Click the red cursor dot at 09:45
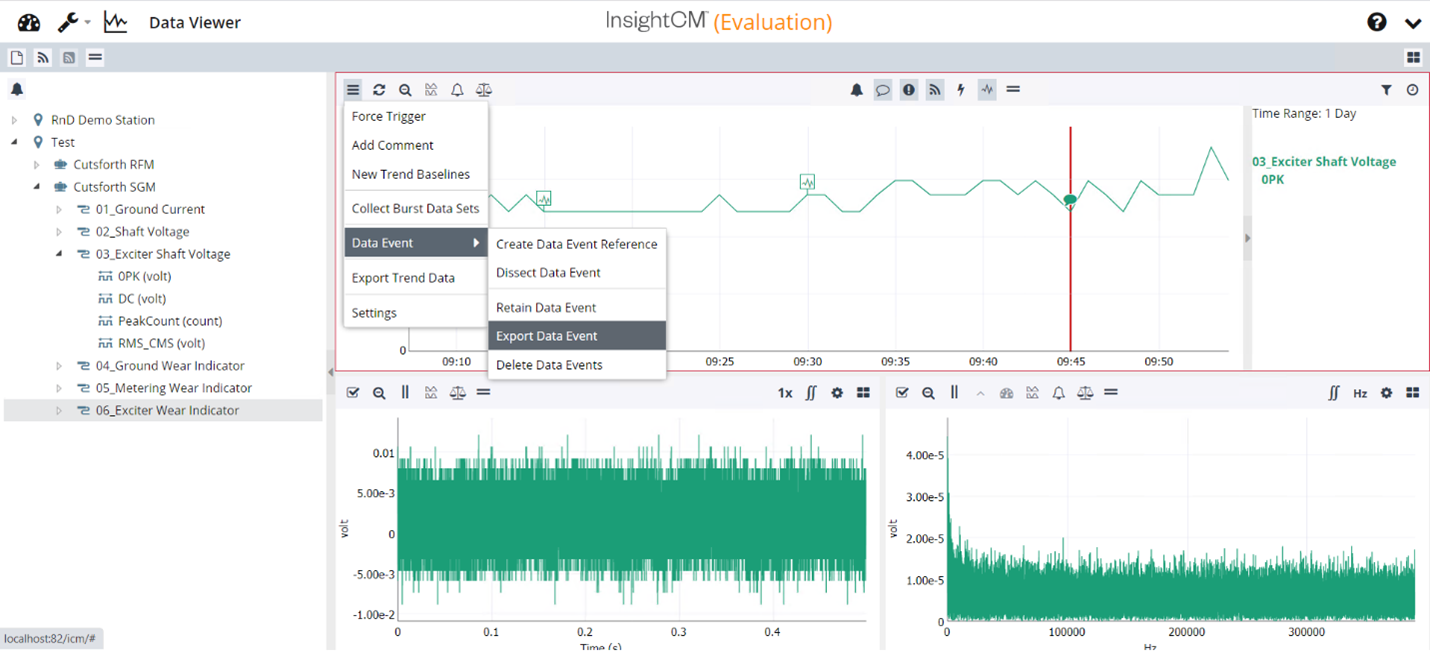 (x=1070, y=200)
